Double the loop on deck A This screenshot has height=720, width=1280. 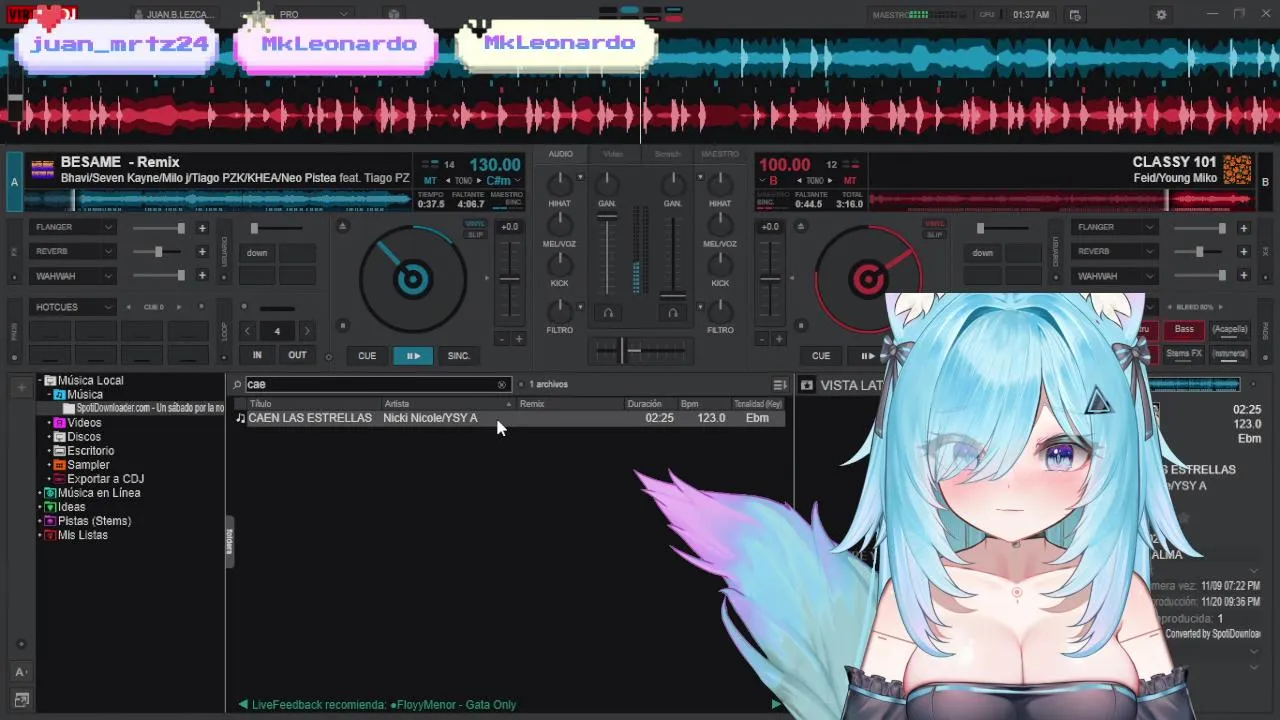point(307,331)
